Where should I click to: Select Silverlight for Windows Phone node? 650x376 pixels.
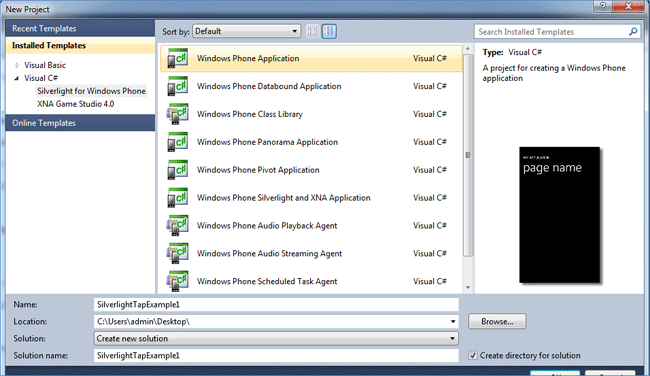click(92, 91)
